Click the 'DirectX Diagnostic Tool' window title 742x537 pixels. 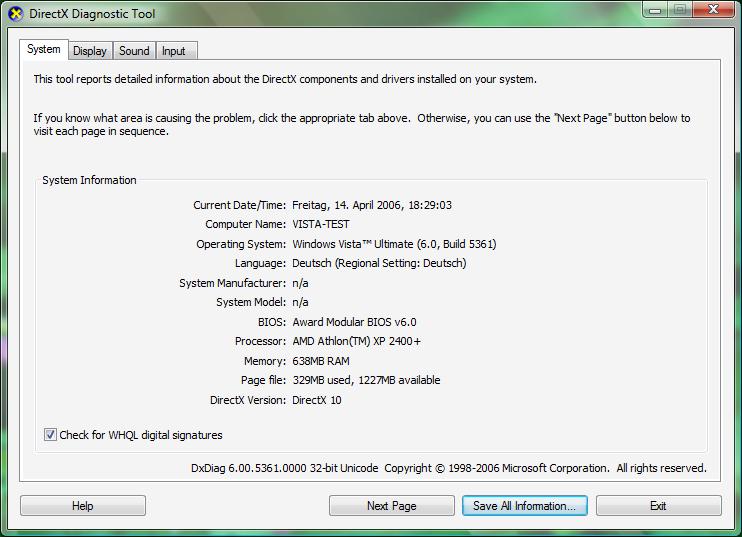[x=92, y=14]
